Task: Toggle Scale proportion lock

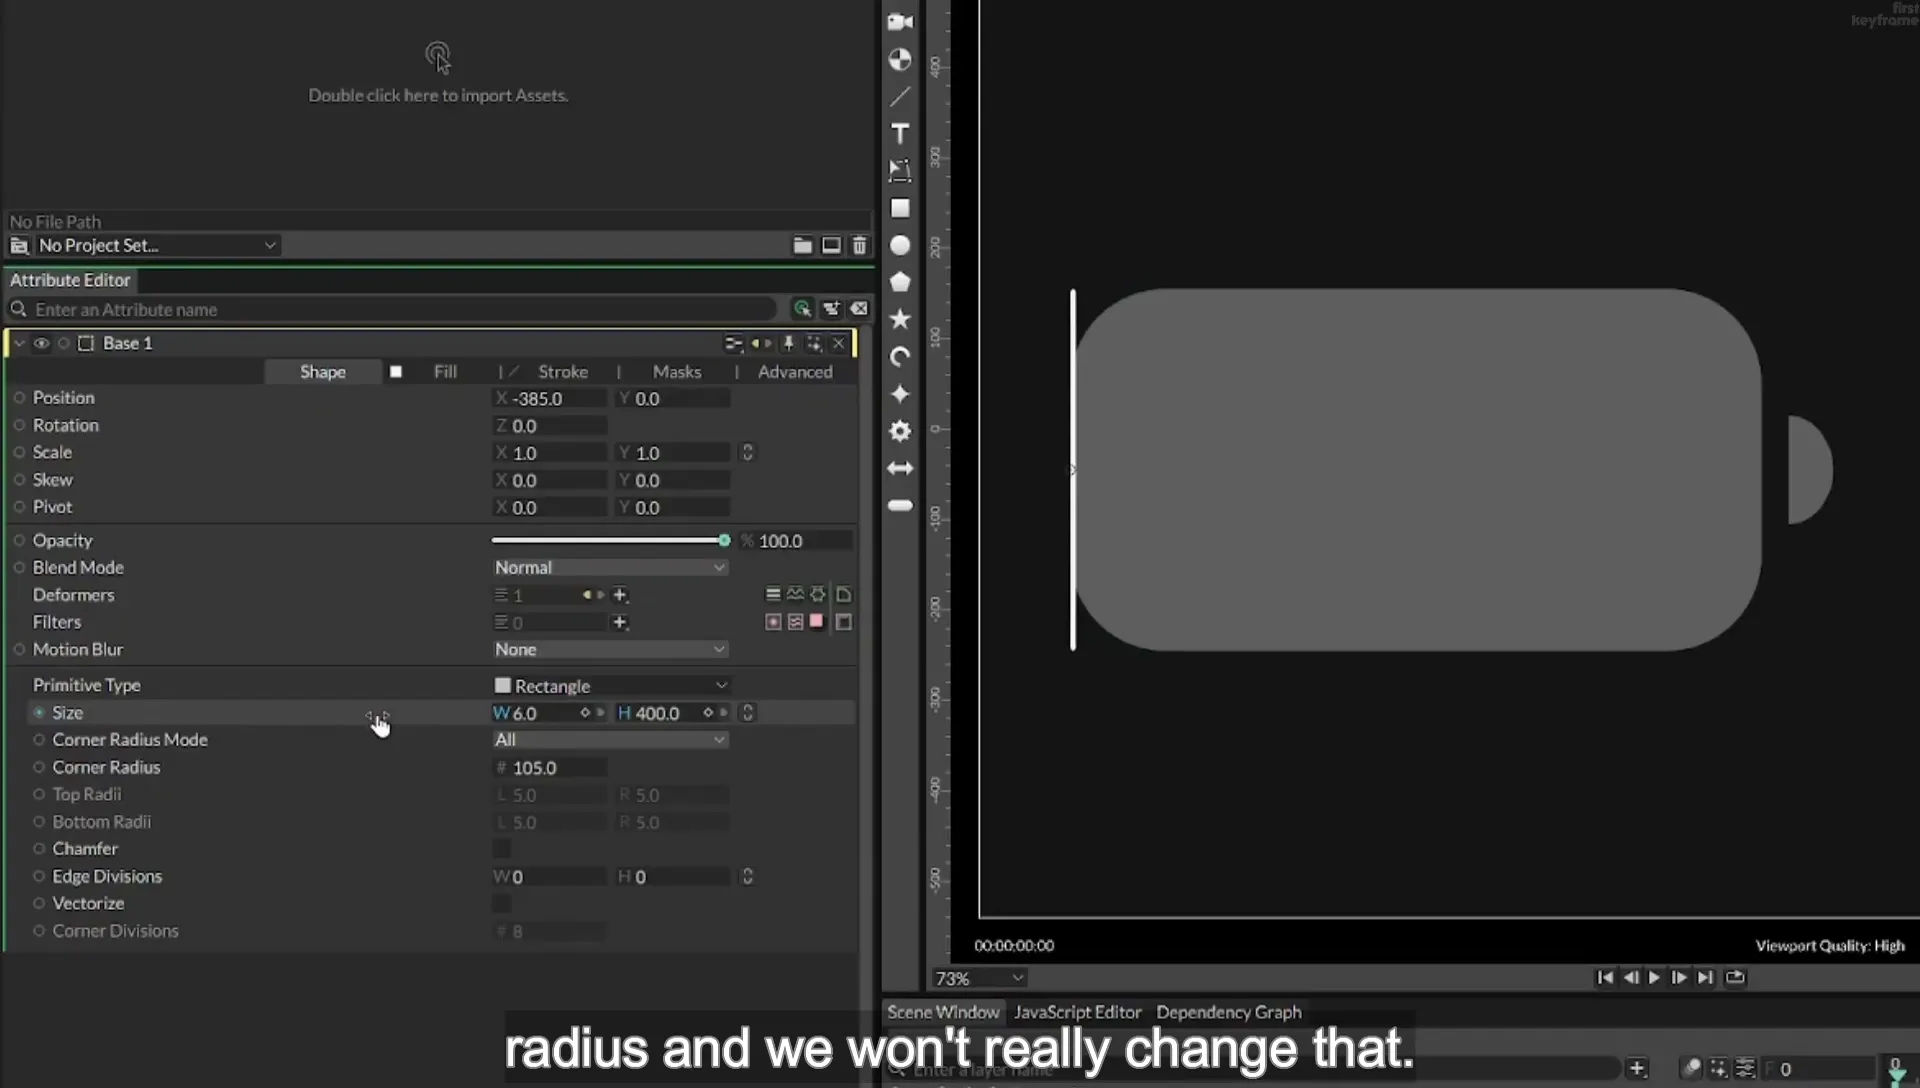Action: point(747,452)
